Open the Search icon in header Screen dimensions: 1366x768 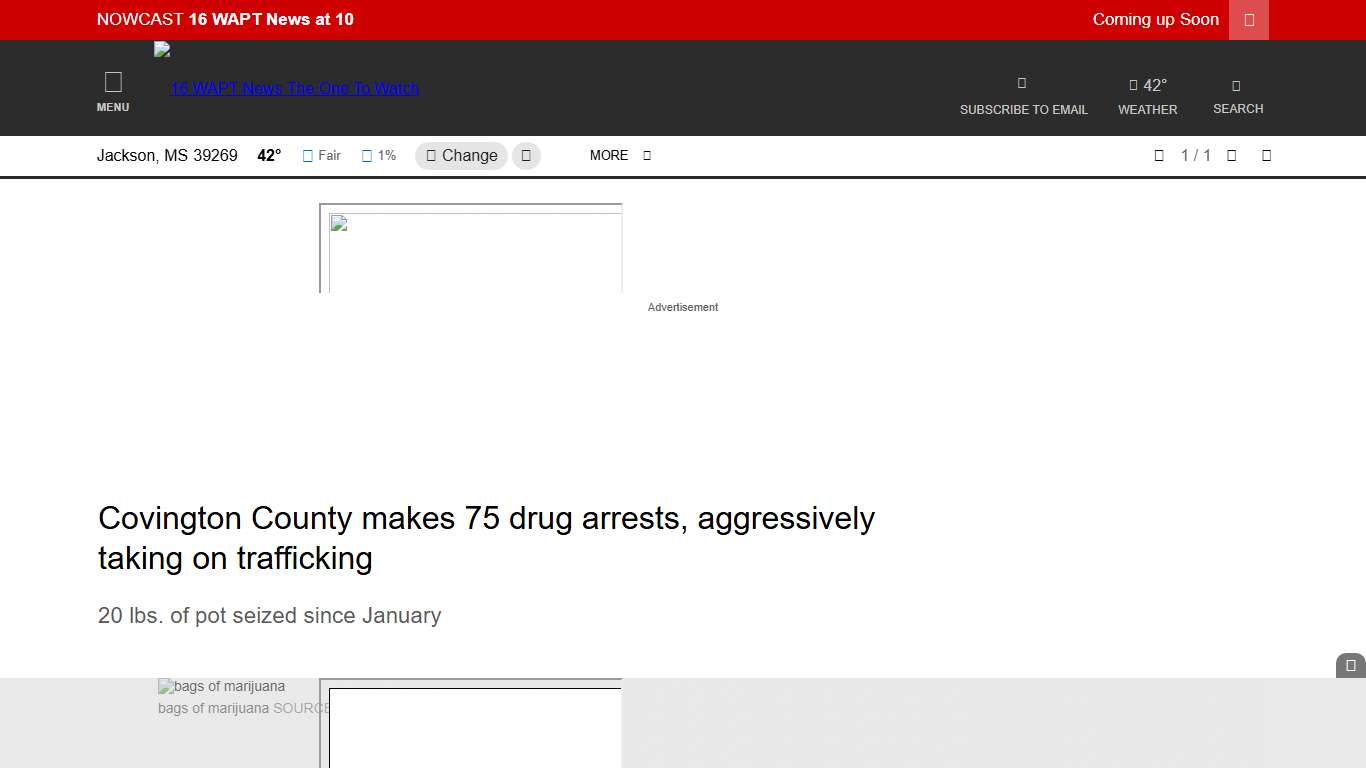click(1237, 86)
